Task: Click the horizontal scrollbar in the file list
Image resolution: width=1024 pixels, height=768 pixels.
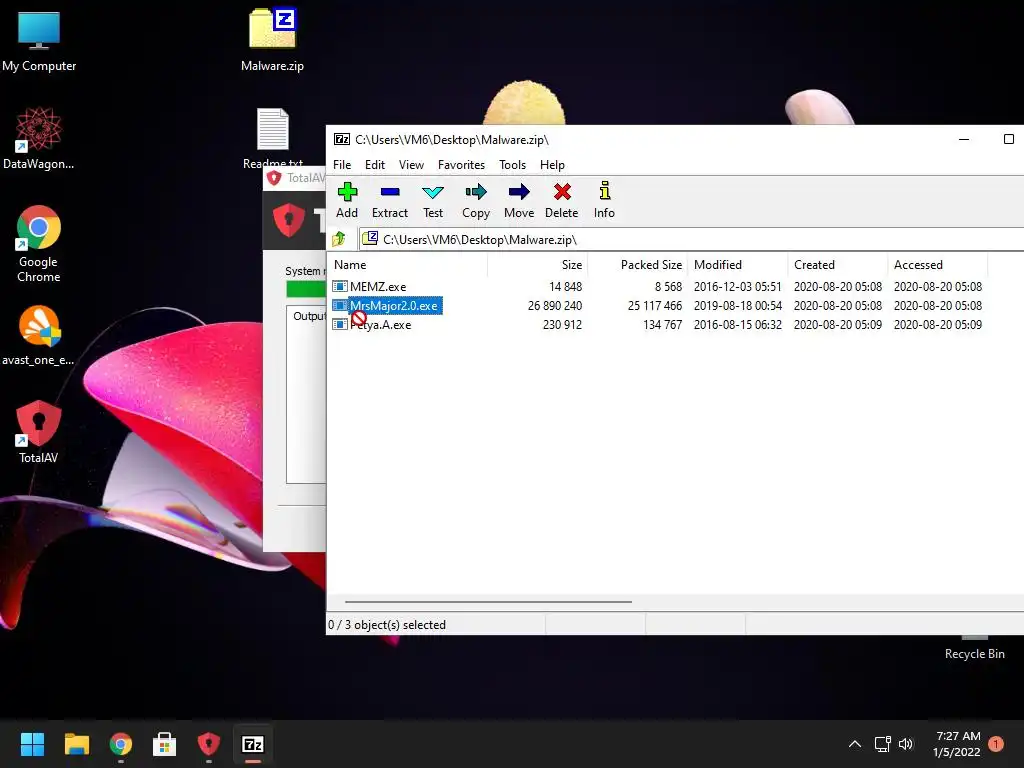Action: point(488,601)
